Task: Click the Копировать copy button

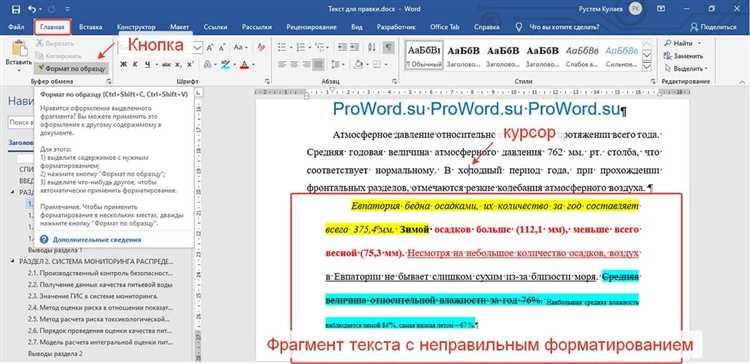Action: click(58, 56)
